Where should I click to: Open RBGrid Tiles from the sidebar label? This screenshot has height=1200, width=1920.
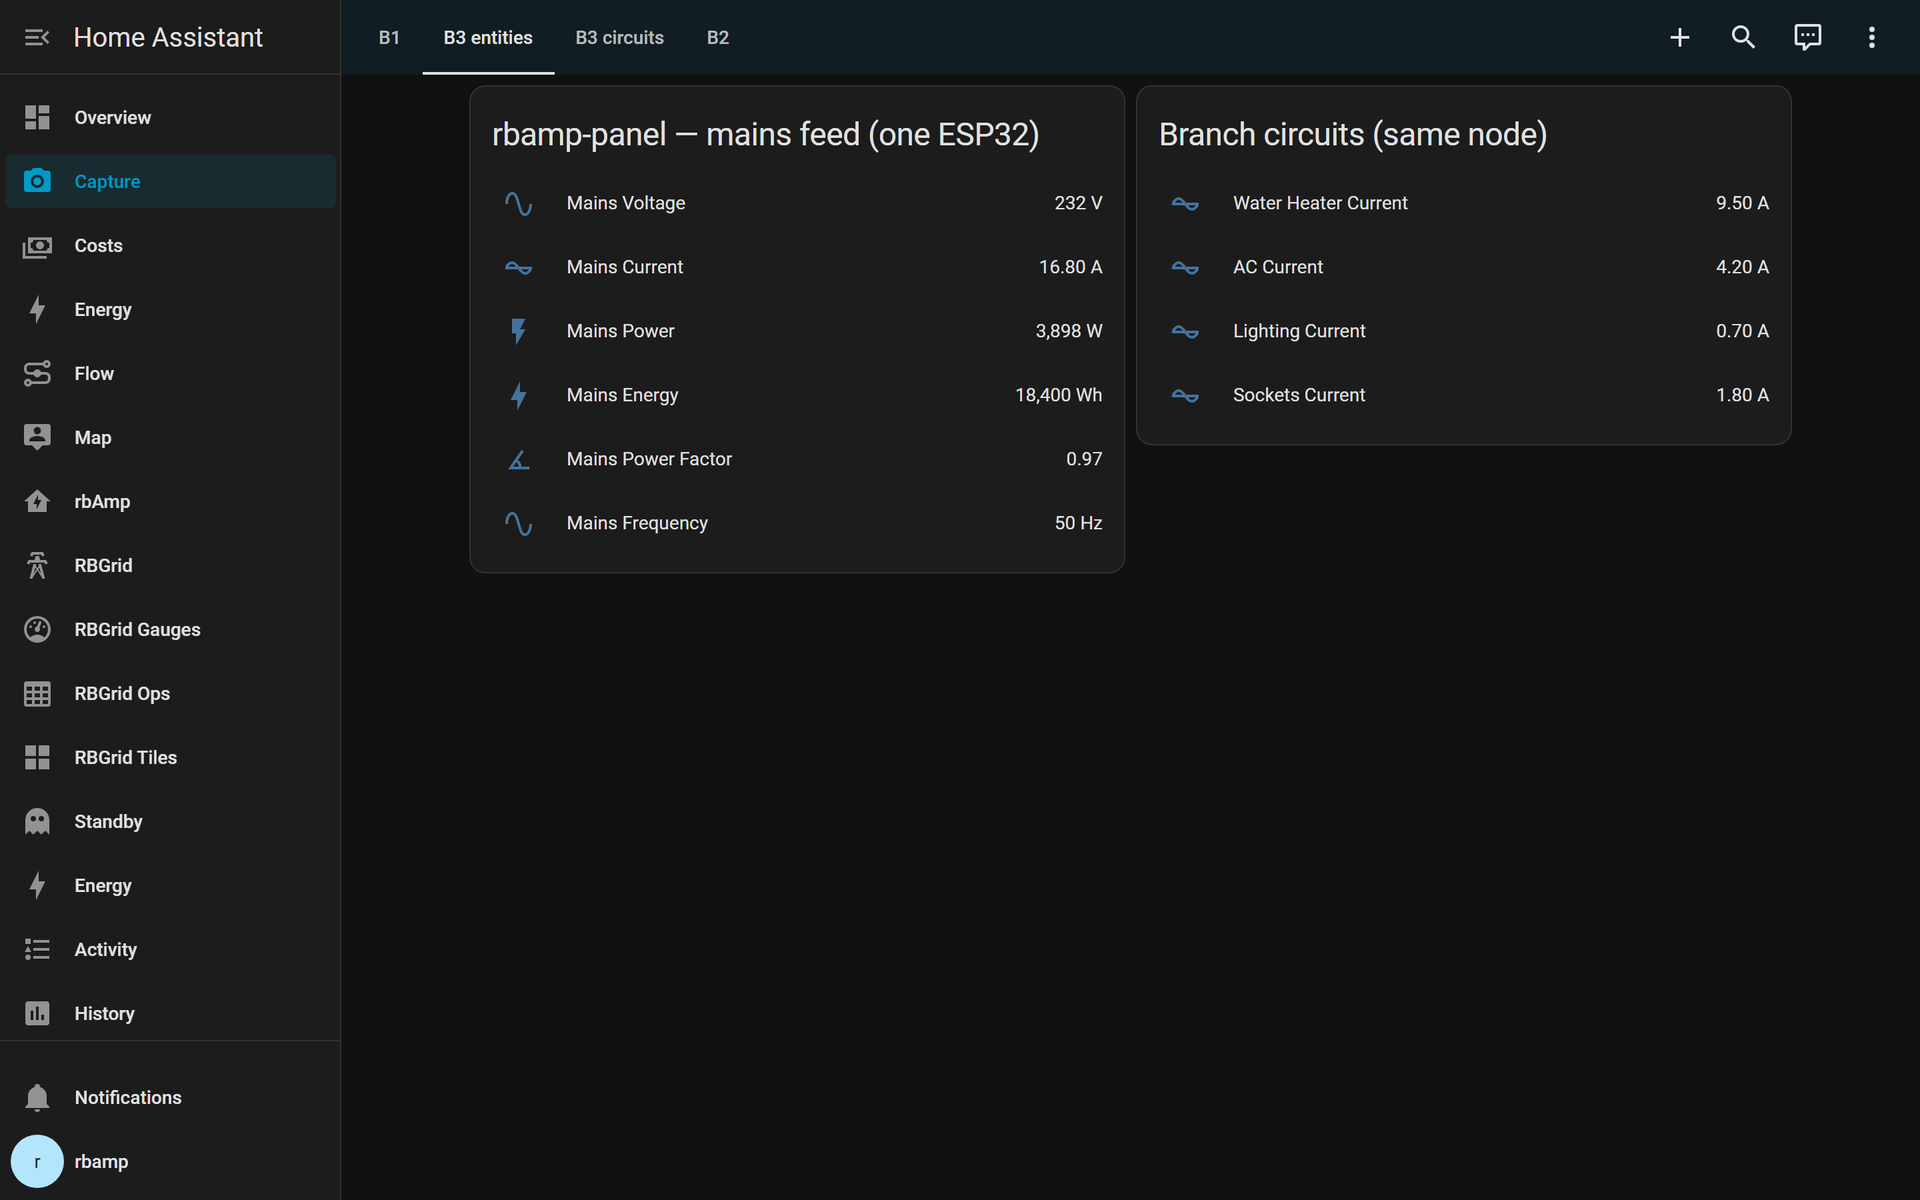pyautogui.click(x=125, y=757)
